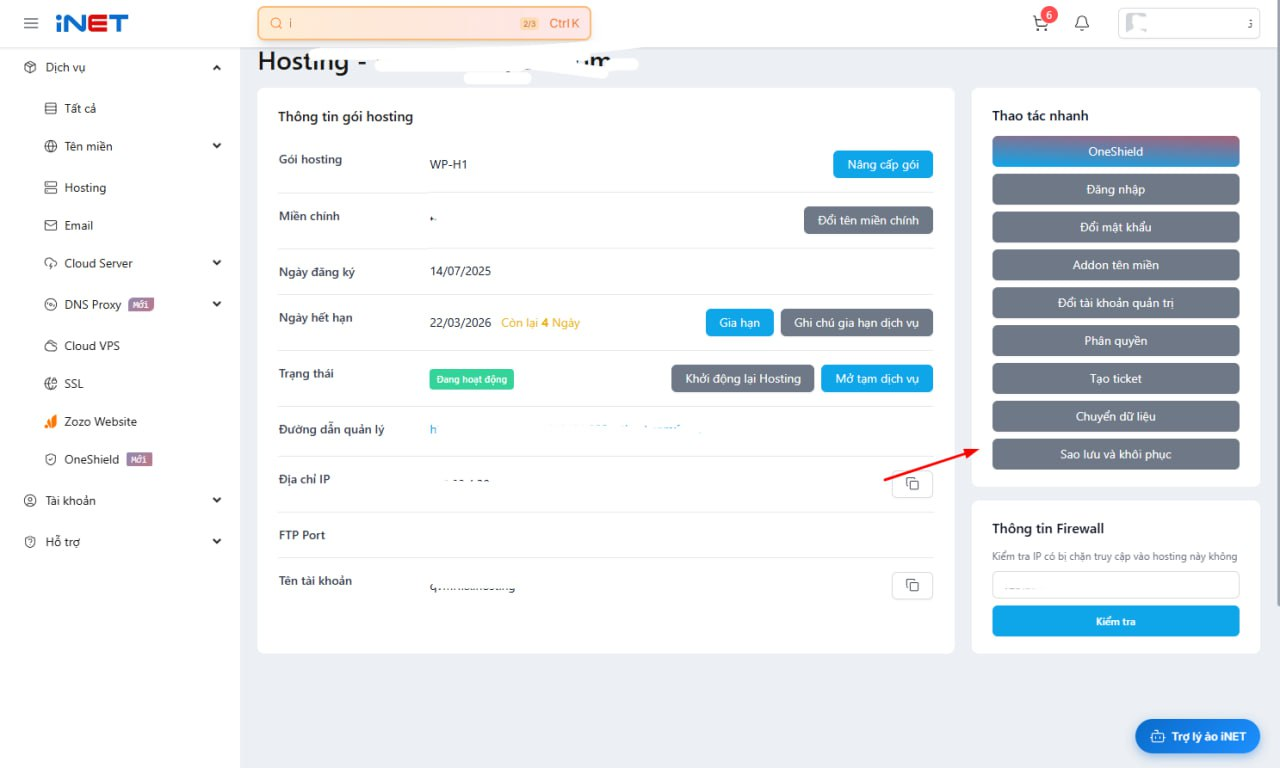This screenshot has width=1280, height=768.
Task: Open the shopping cart
Action: click(x=1042, y=23)
